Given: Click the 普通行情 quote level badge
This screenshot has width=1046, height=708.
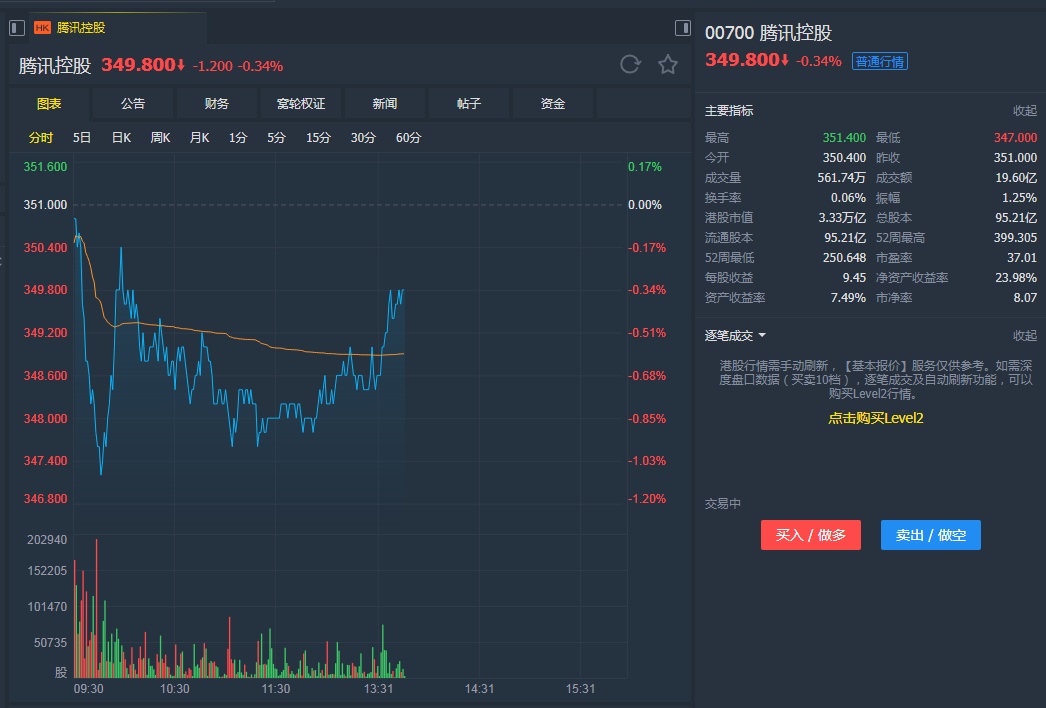Looking at the screenshot, I should click(x=880, y=62).
